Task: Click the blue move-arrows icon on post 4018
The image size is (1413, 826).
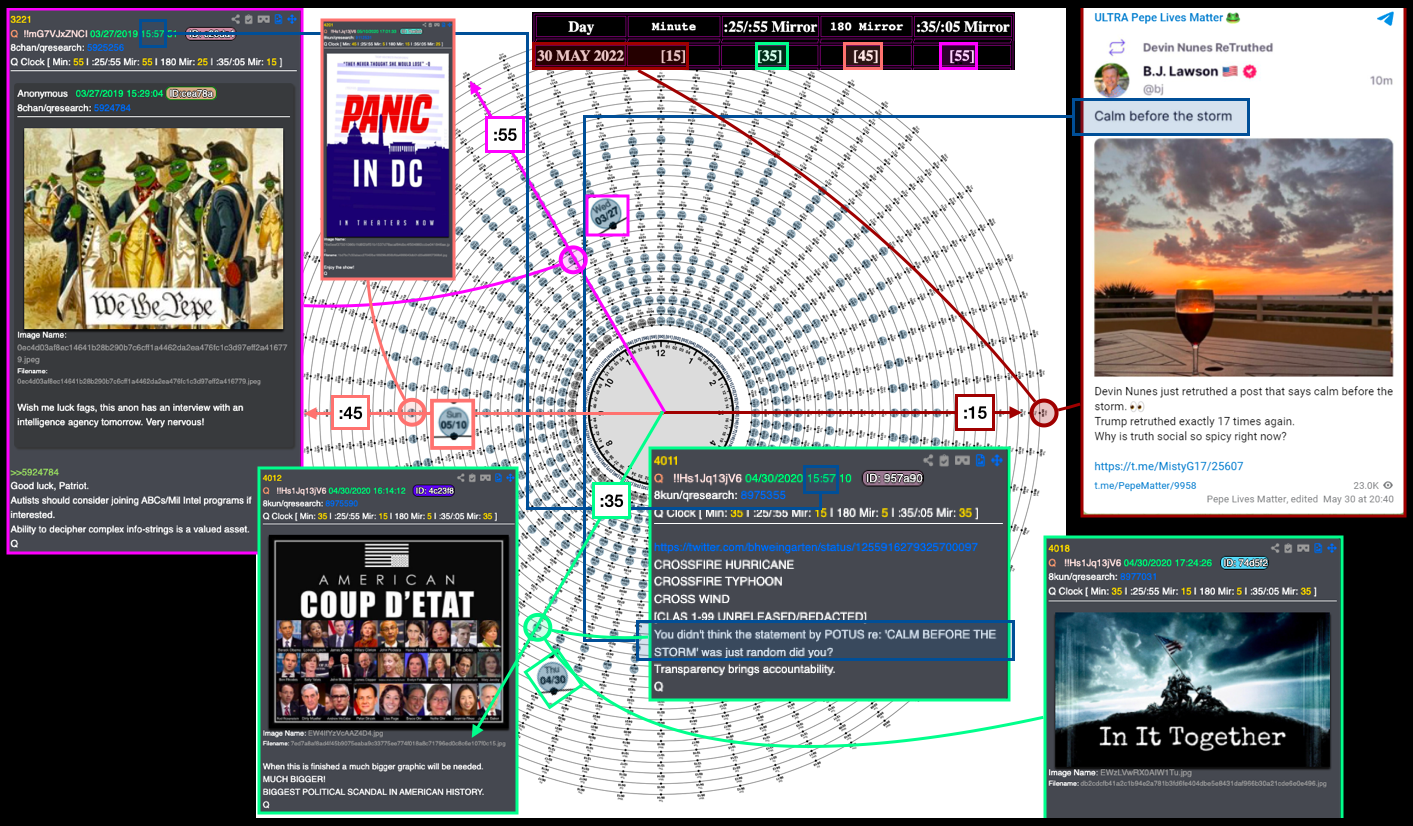Action: (x=1332, y=548)
